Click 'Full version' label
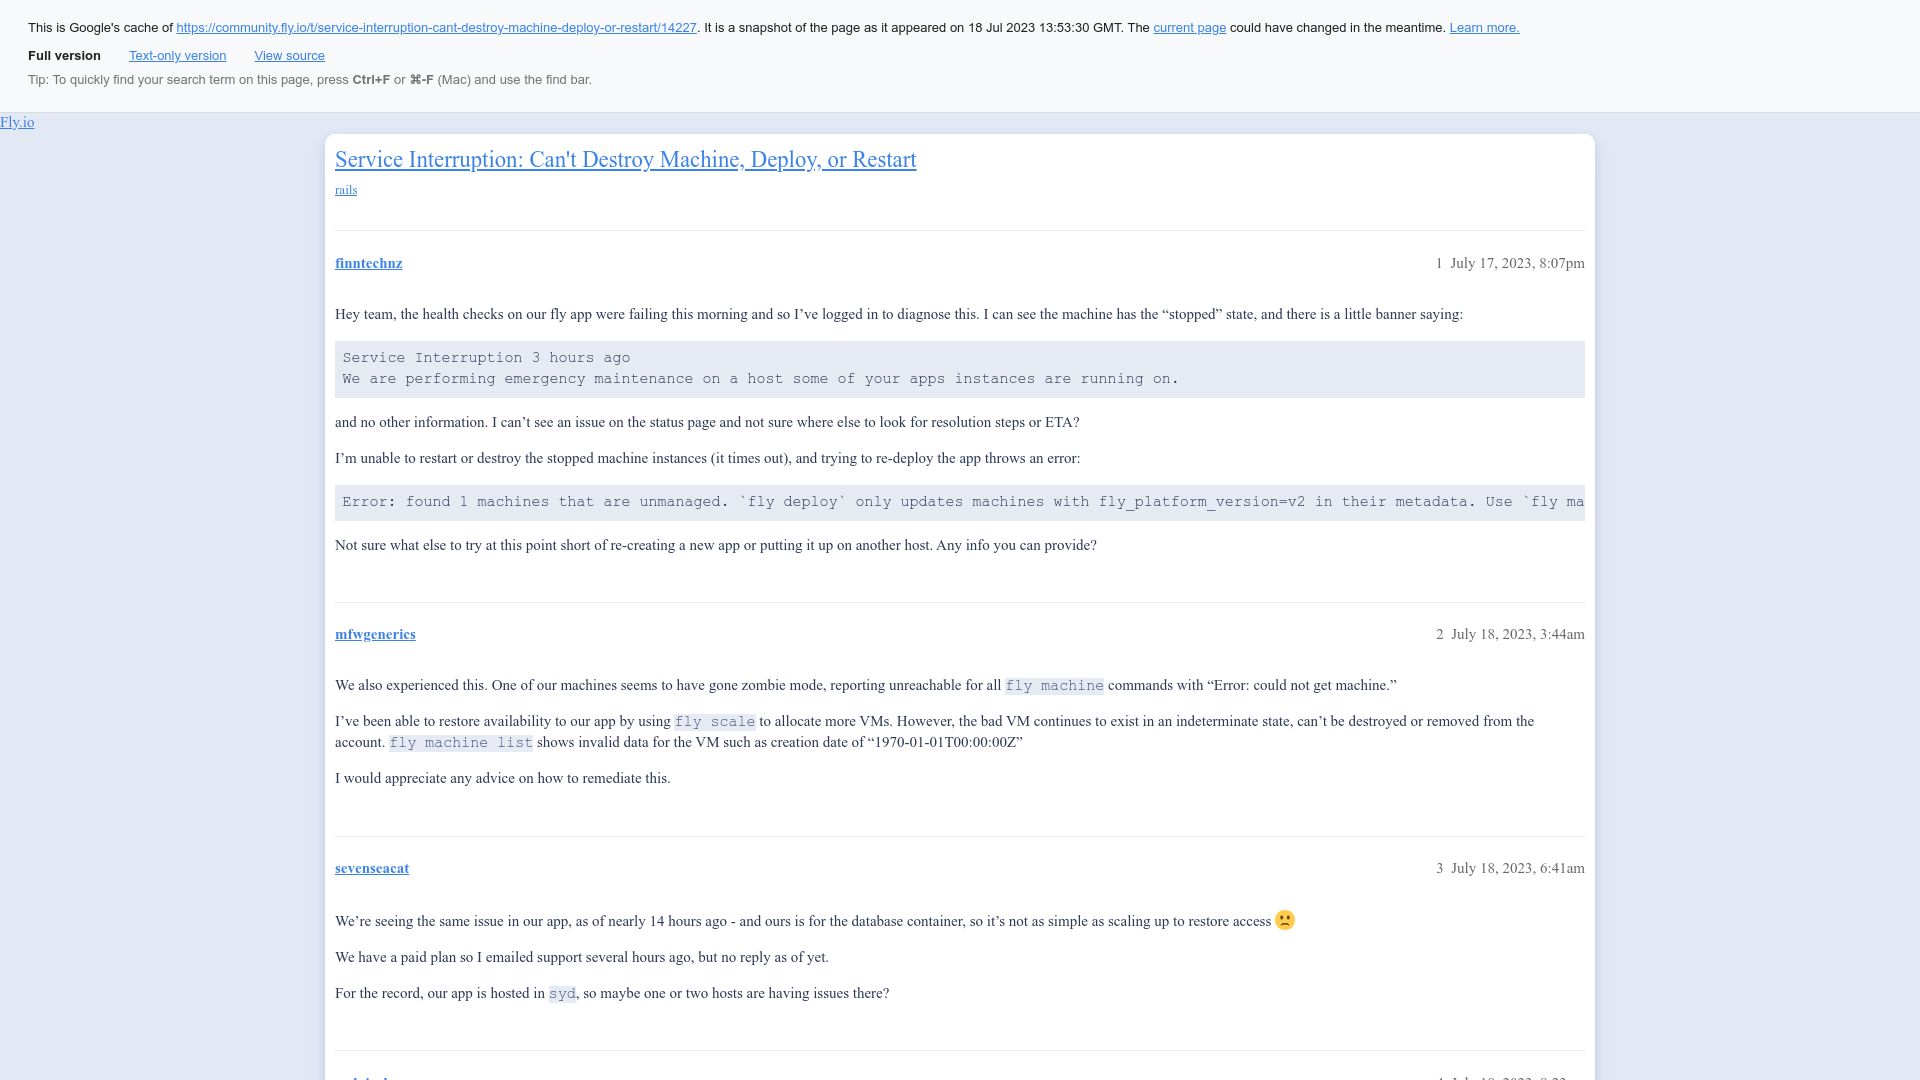Image resolution: width=1920 pixels, height=1080 pixels. 64,56
